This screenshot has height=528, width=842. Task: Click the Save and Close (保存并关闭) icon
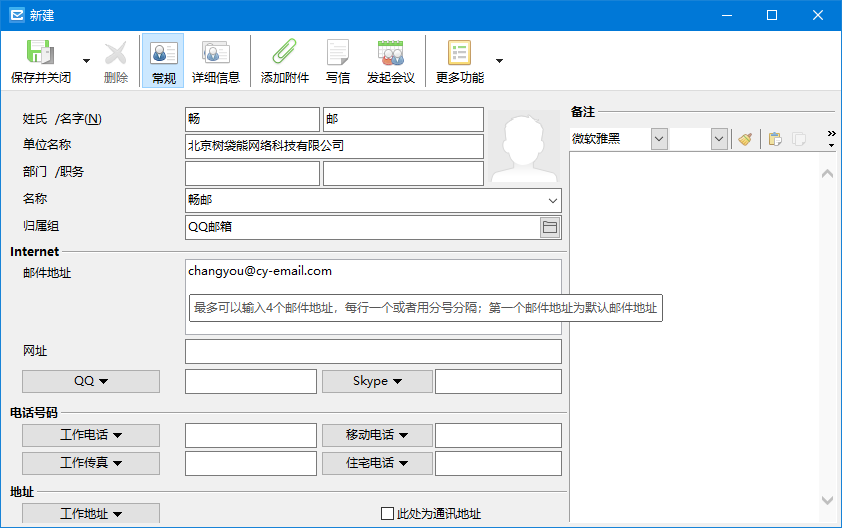coord(41,53)
